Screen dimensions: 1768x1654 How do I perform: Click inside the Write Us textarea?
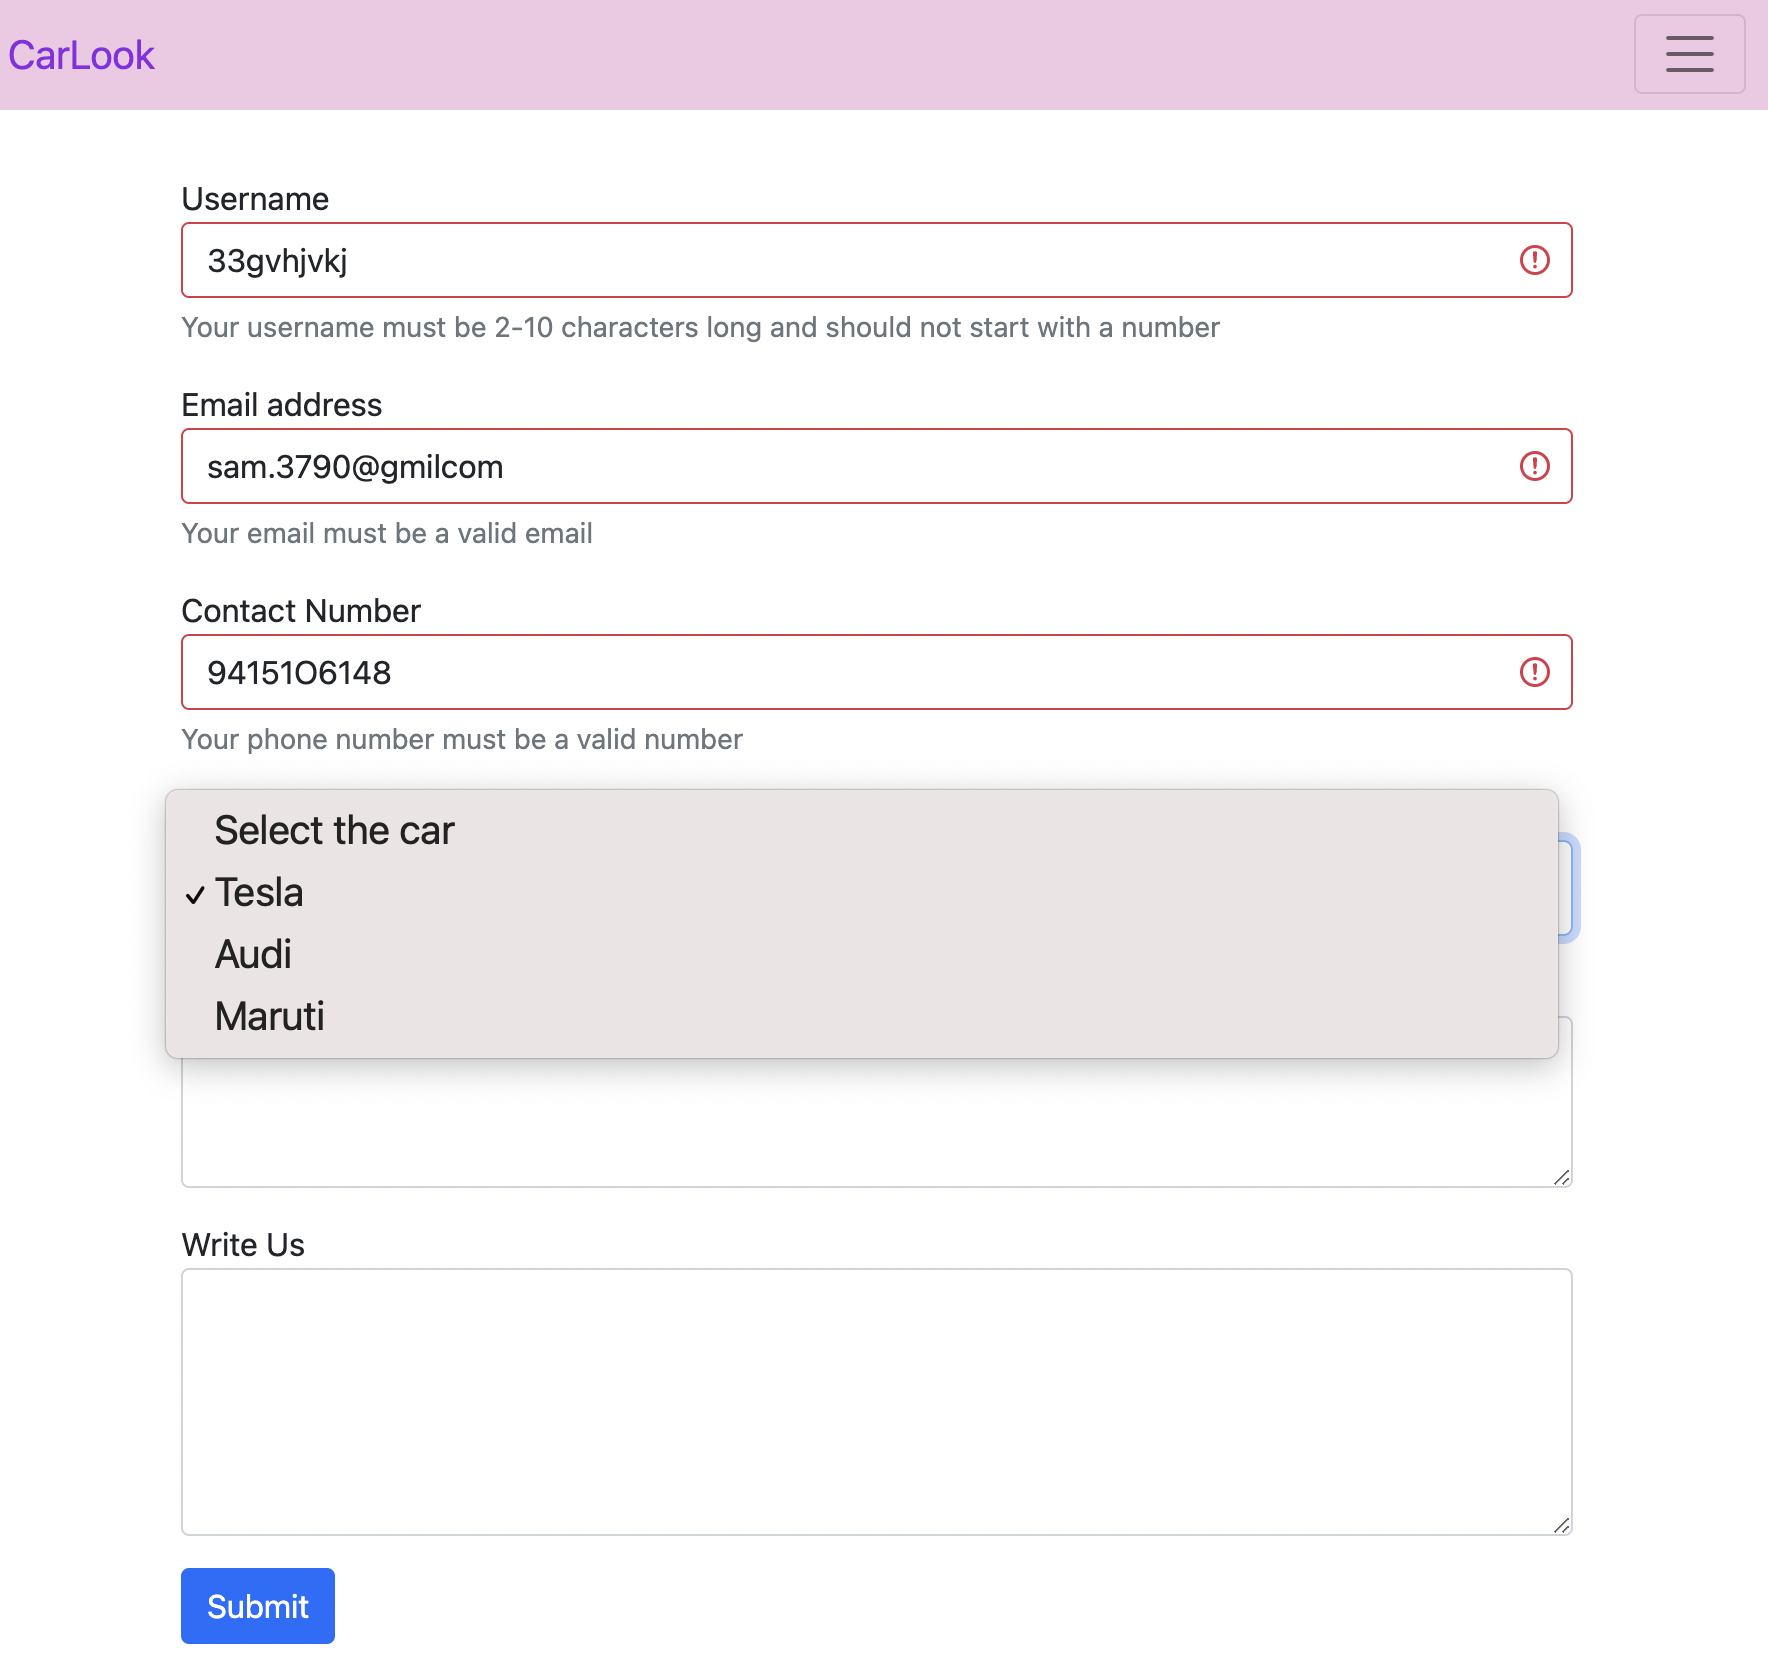(x=876, y=1400)
